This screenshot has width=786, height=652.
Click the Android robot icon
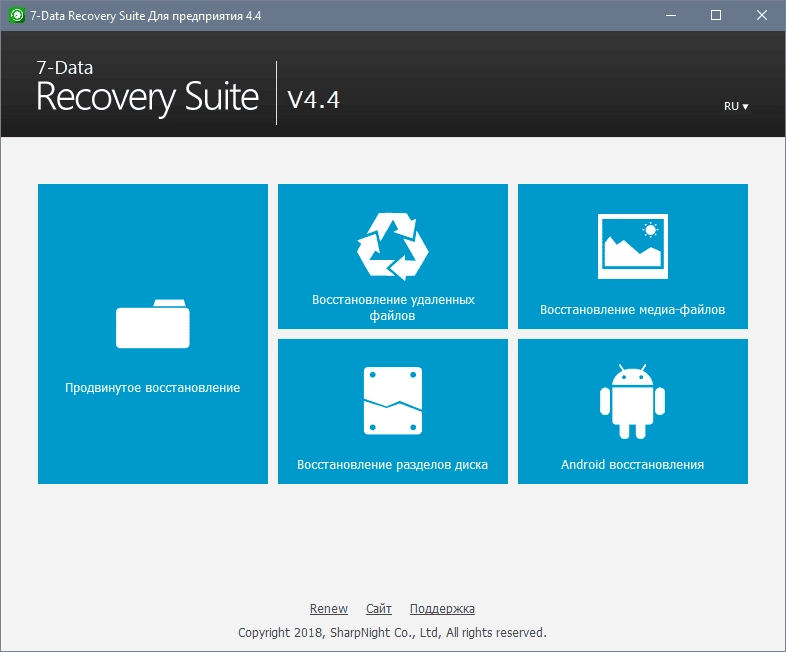pyautogui.click(x=633, y=401)
